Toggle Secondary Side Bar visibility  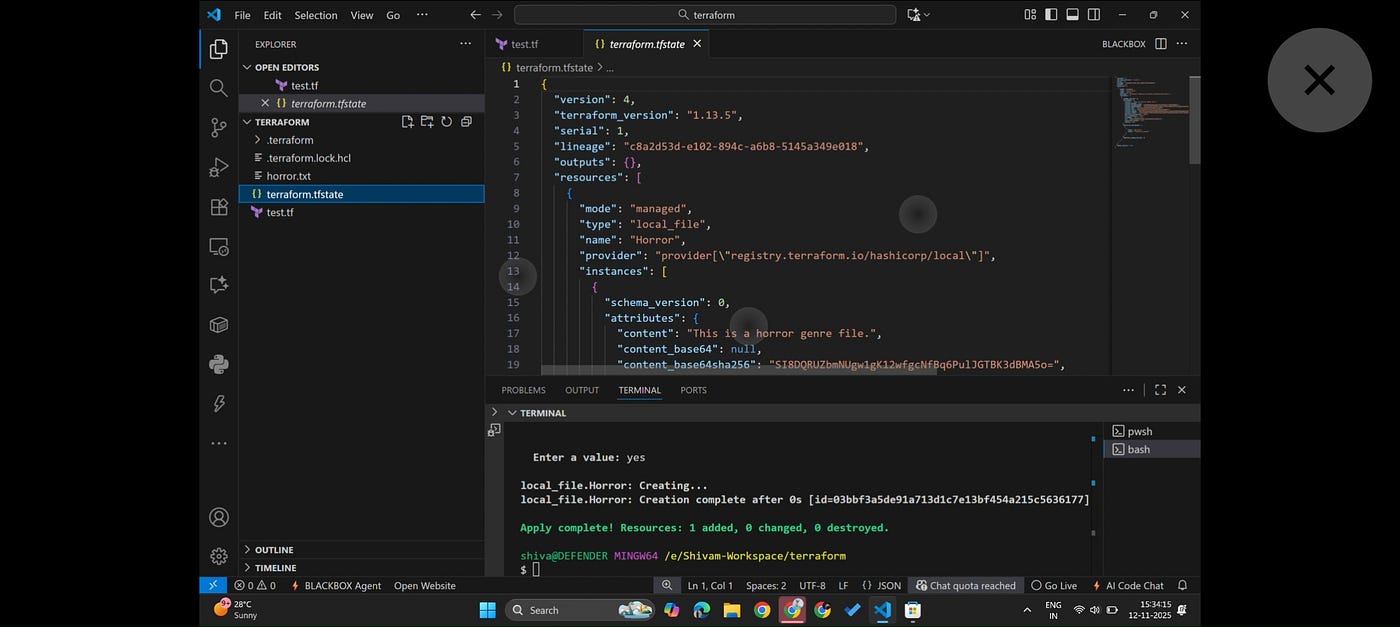tap(1094, 15)
